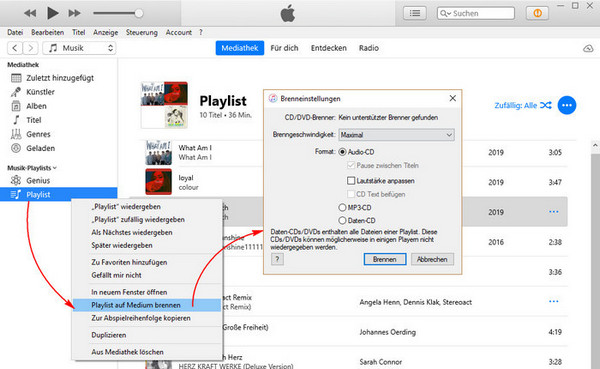Image resolution: width=600 pixels, height=369 pixels.
Task: Select Genres in the sidebar
Action: [x=38, y=134]
